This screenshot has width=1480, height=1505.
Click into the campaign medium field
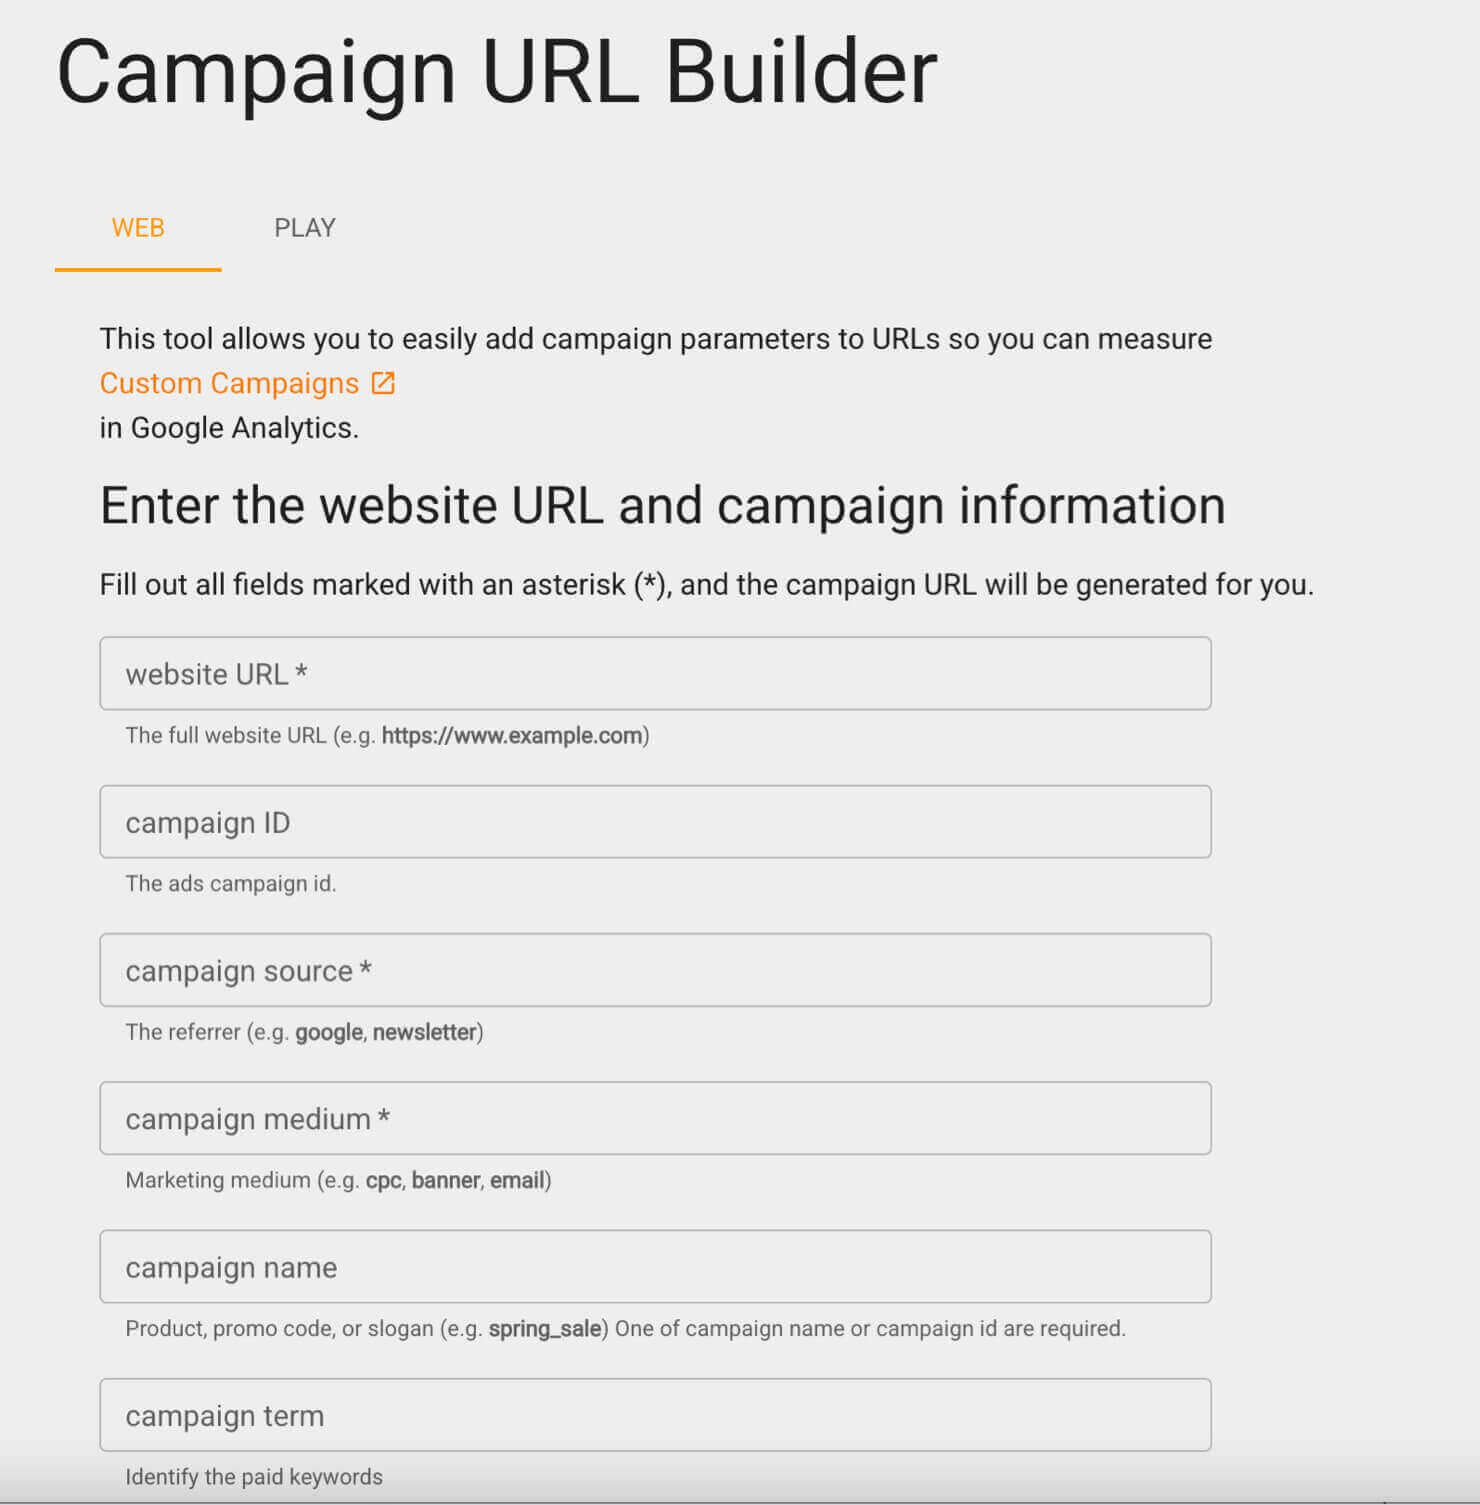coord(655,1118)
